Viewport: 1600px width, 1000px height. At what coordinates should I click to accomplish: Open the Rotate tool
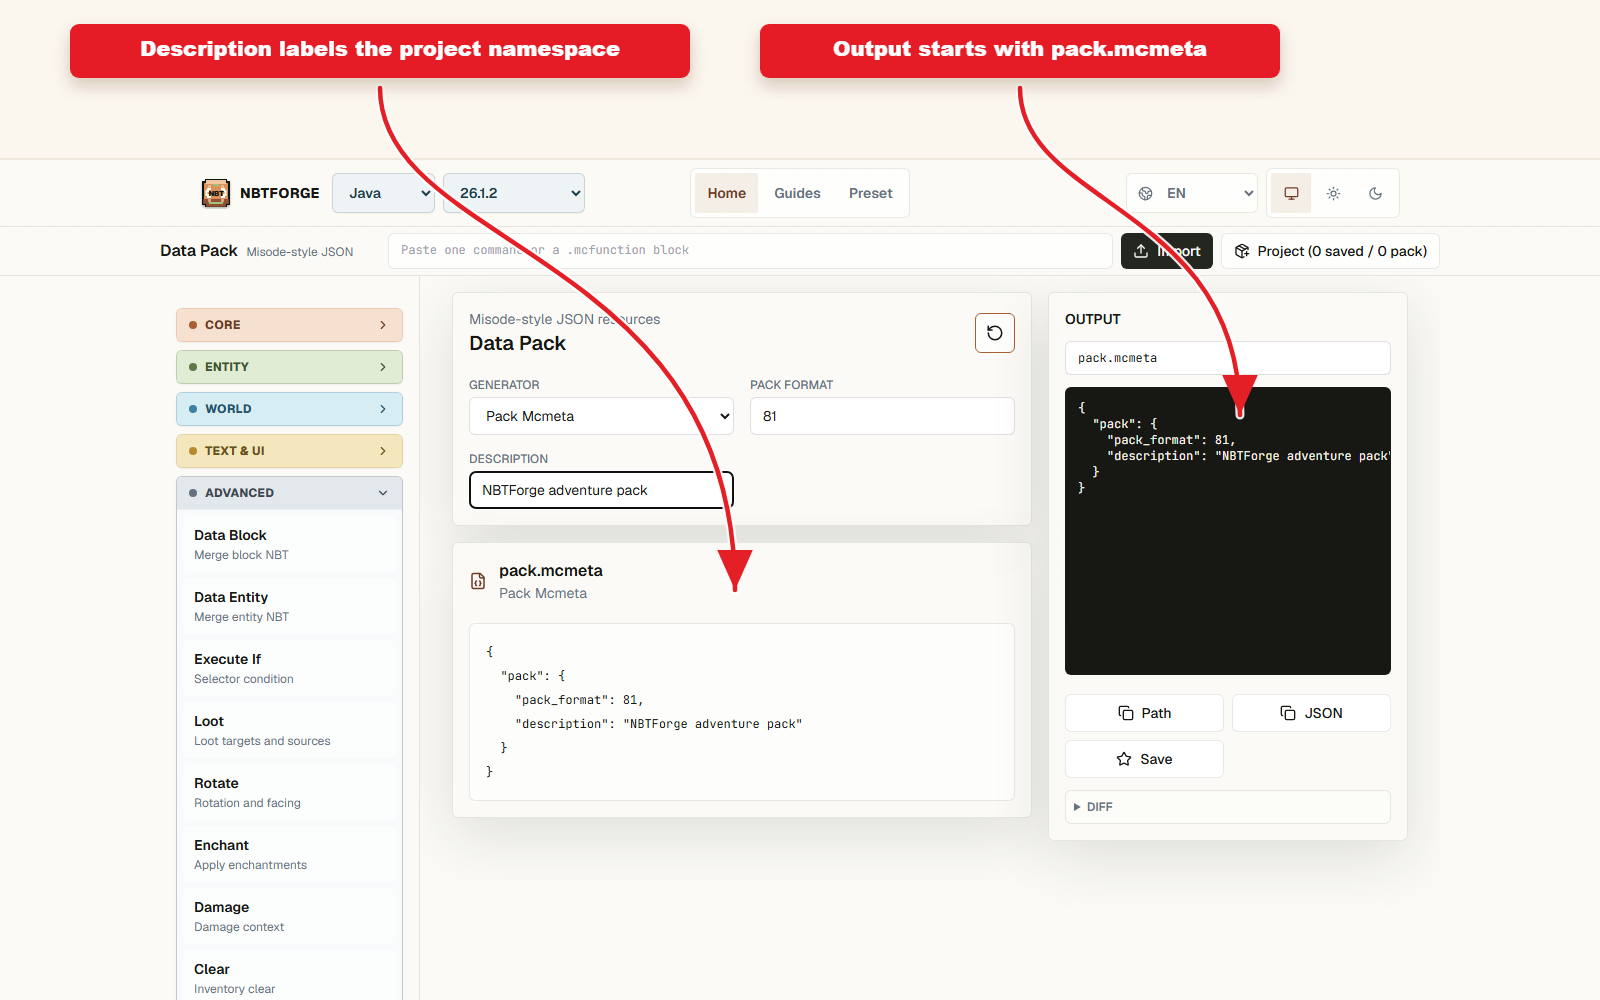[x=289, y=792]
